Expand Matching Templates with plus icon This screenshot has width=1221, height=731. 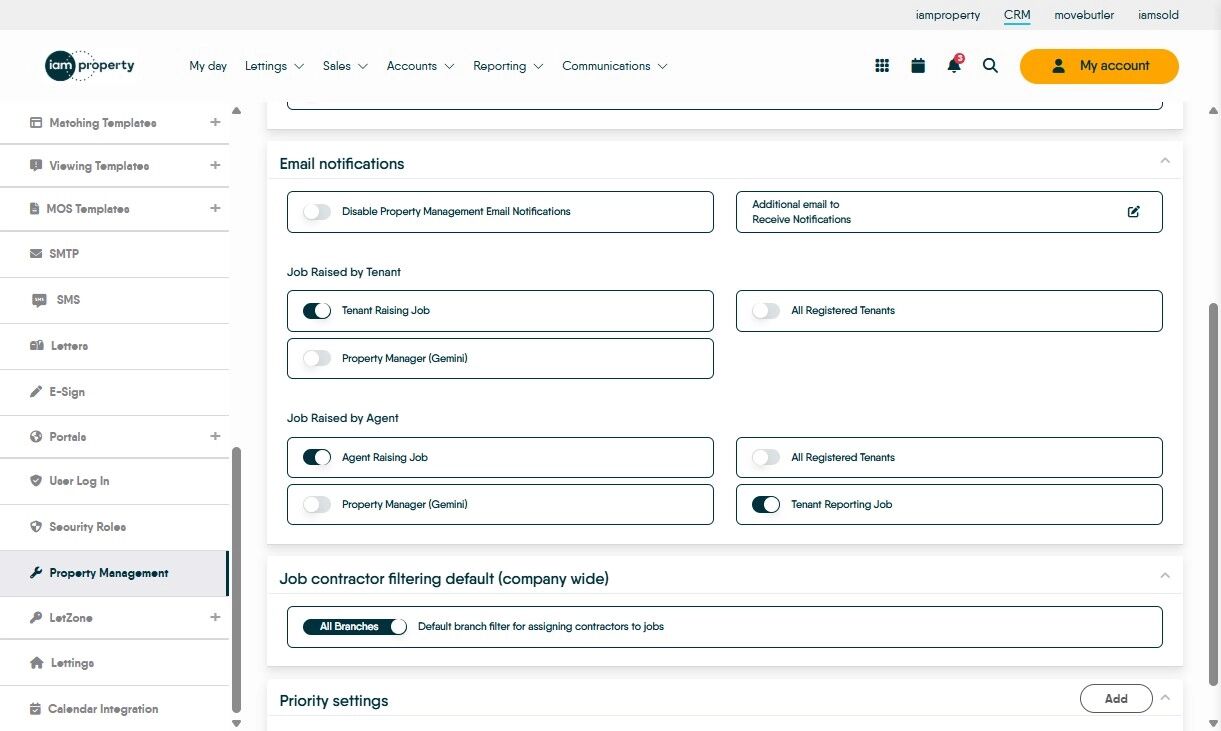pos(215,123)
